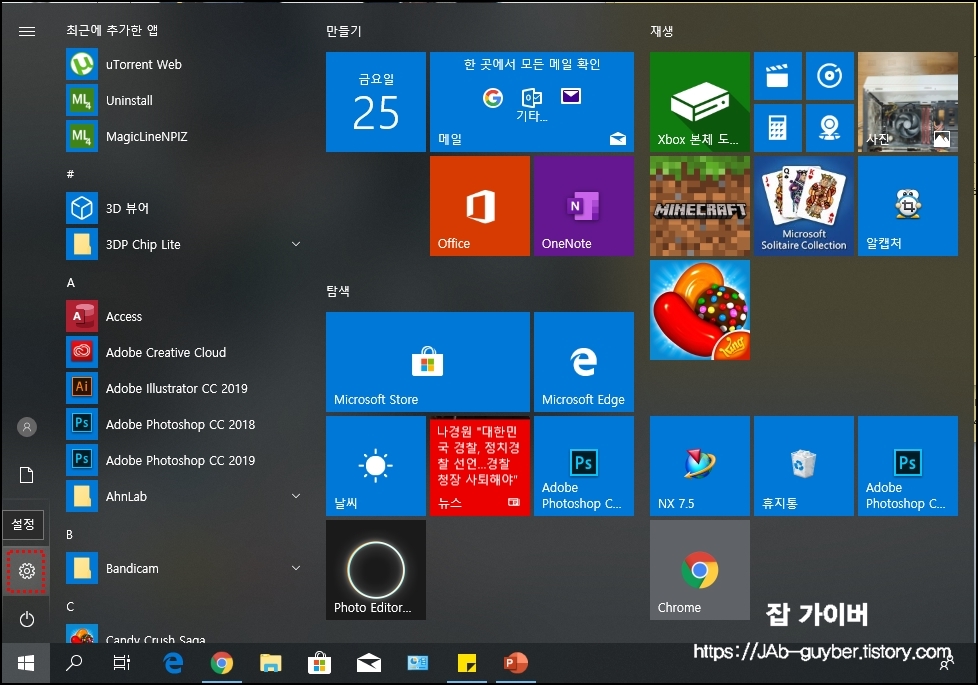Open AhnLab folder entry in list

pyautogui.click(x=184, y=497)
